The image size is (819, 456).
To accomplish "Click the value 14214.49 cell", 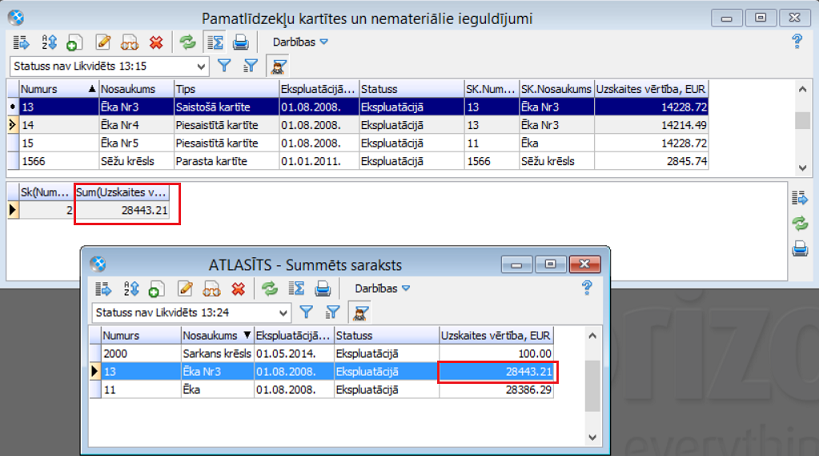I will [651, 125].
